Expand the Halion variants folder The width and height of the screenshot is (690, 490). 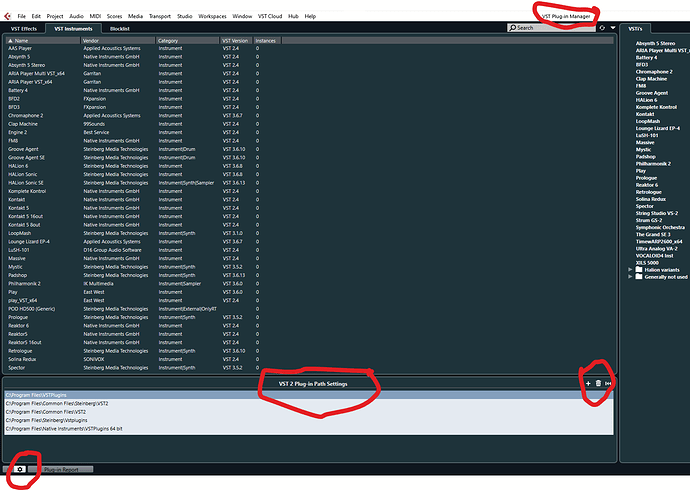coord(630,270)
